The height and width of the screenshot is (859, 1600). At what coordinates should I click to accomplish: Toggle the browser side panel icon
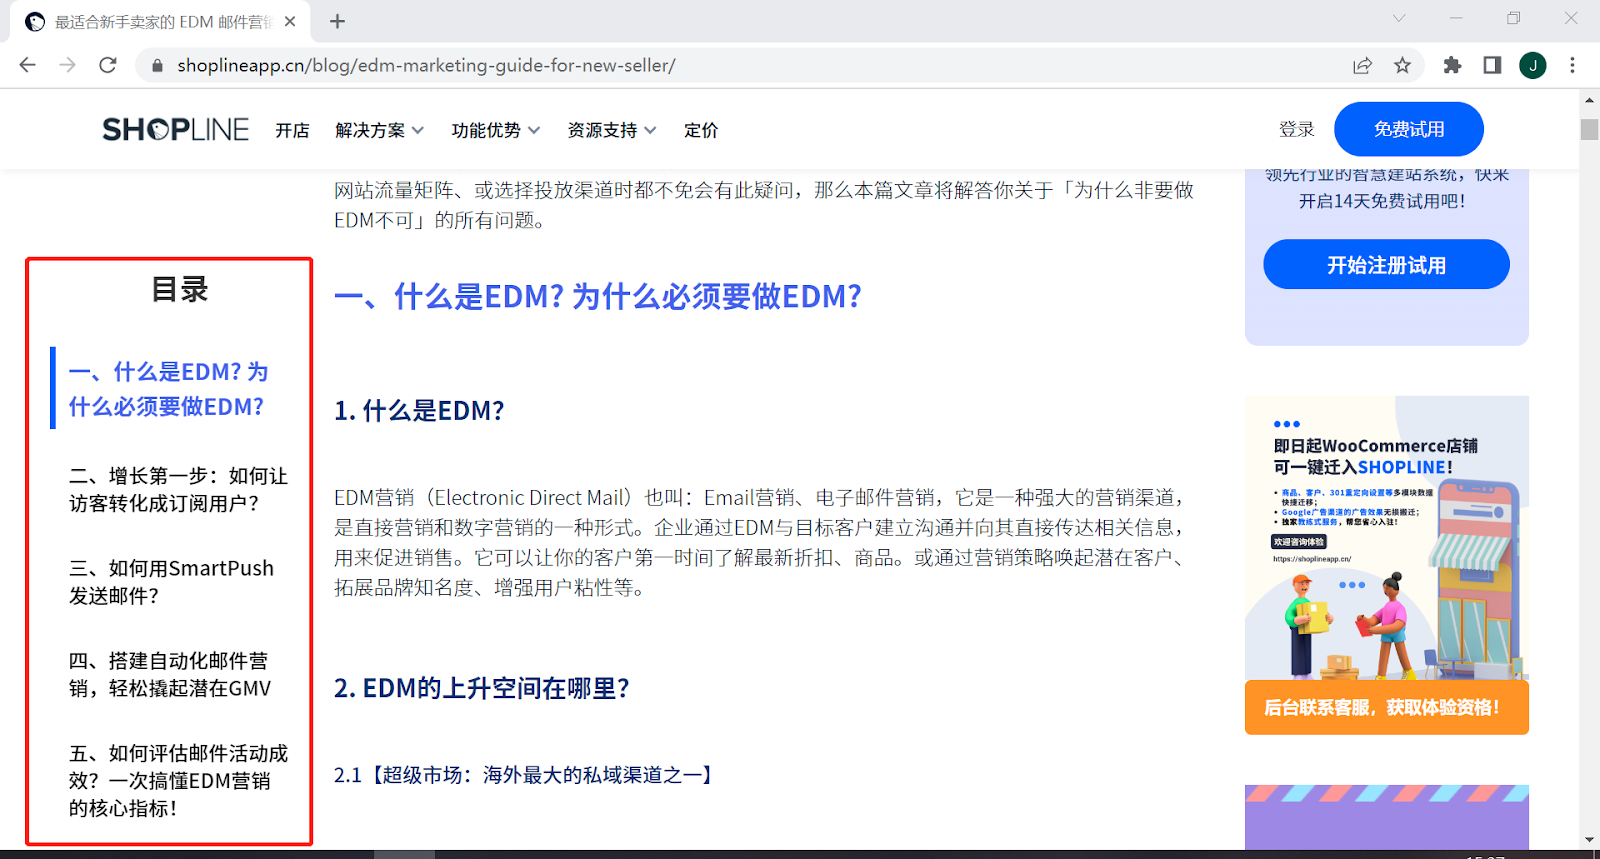pyautogui.click(x=1492, y=65)
